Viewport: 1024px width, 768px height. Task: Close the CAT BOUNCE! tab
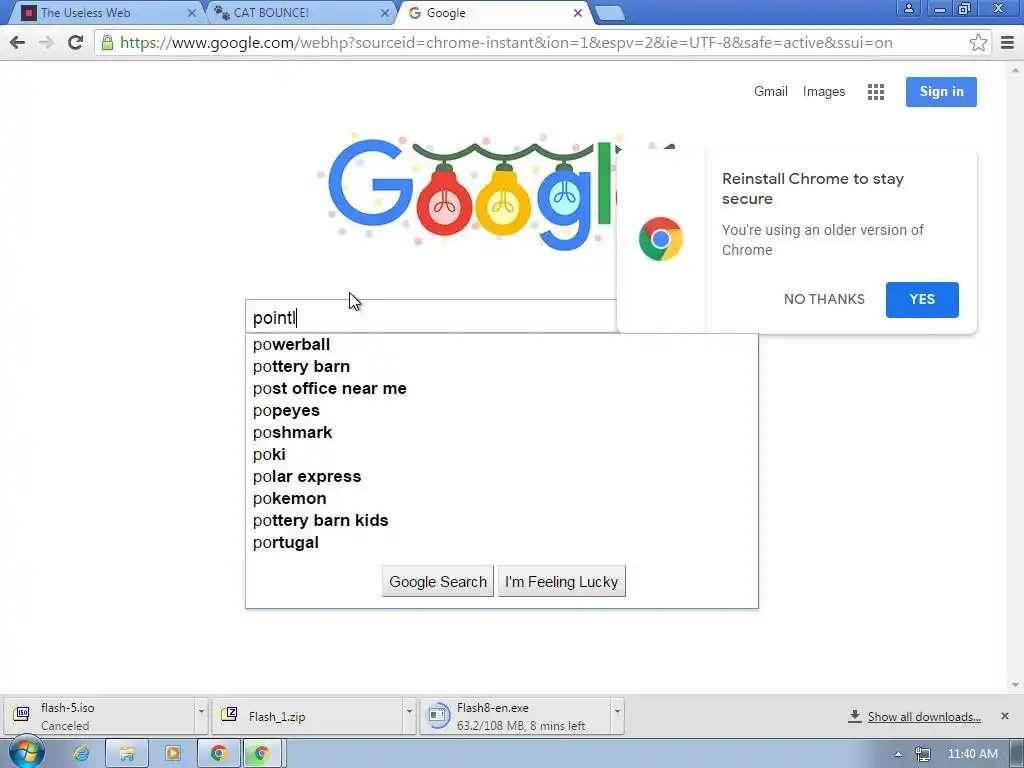[385, 13]
